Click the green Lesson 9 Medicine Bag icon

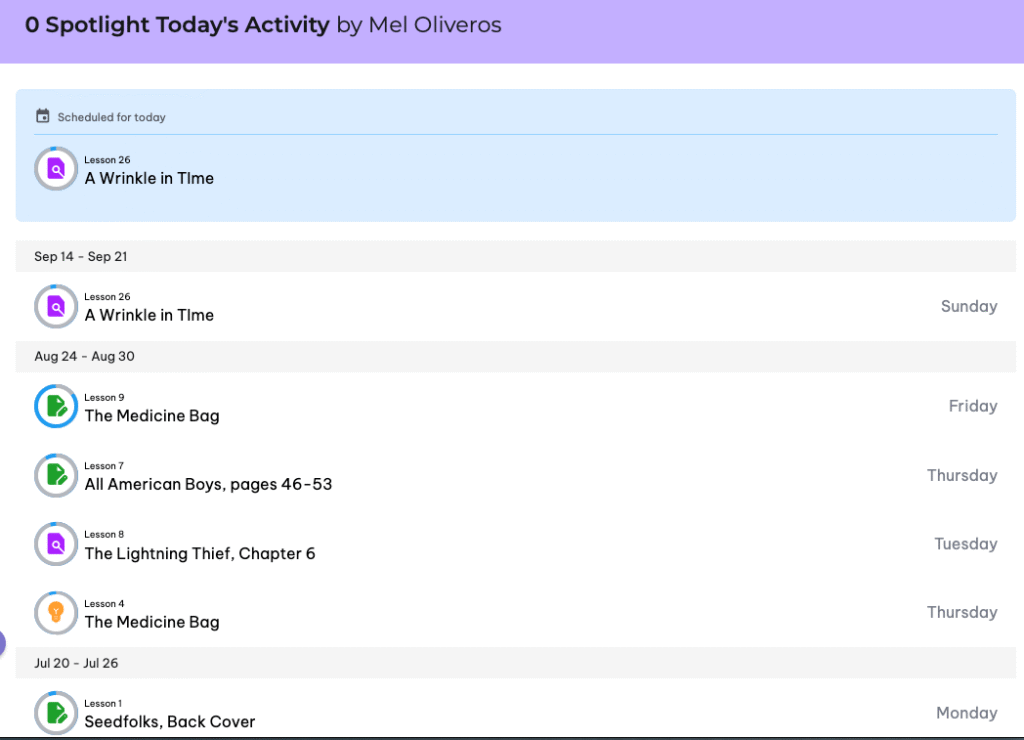point(56,406)
